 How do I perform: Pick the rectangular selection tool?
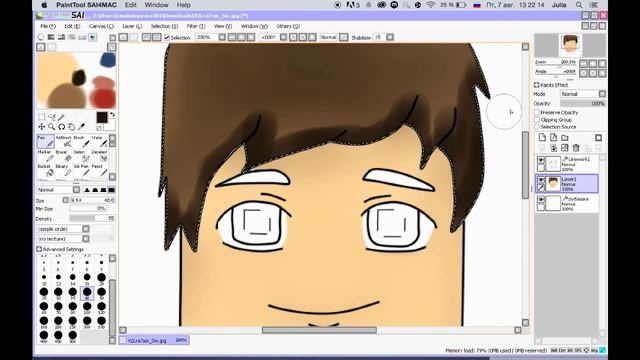[41, 117]
